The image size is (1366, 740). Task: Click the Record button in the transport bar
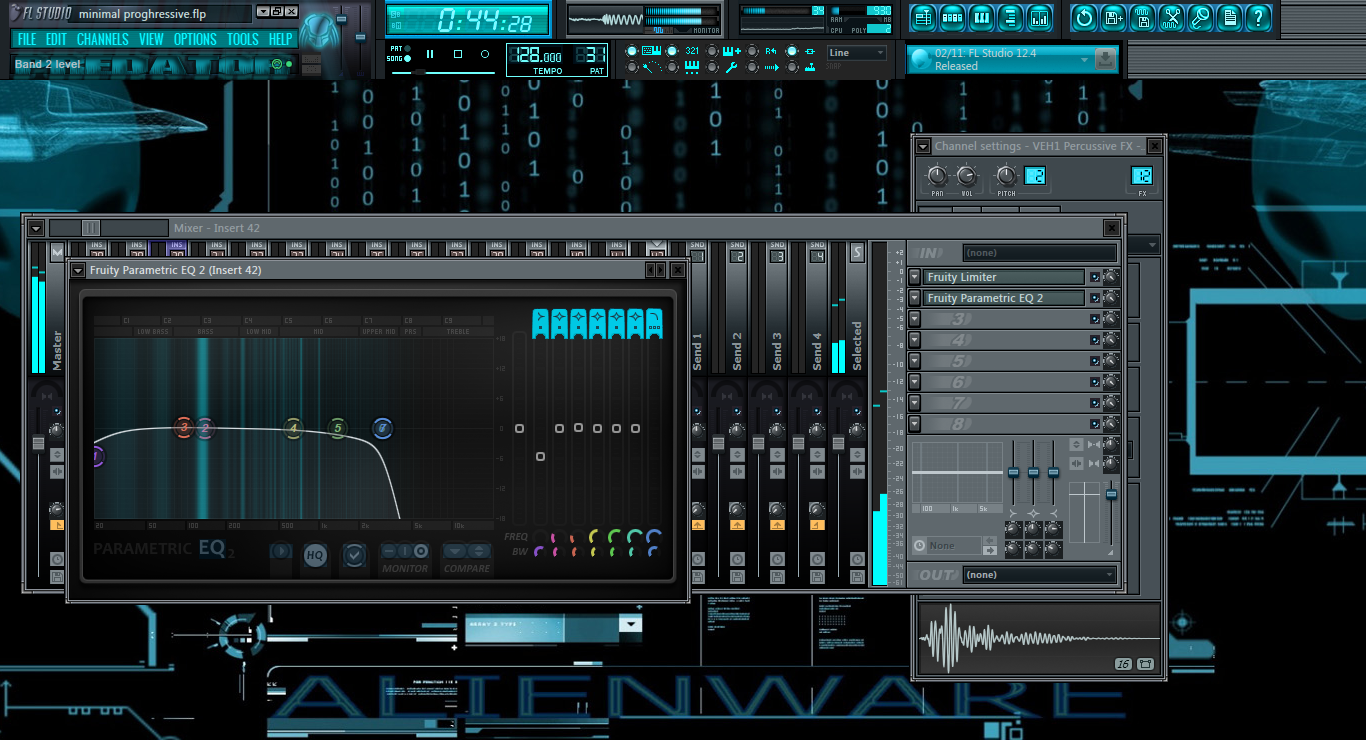(485, 54)
